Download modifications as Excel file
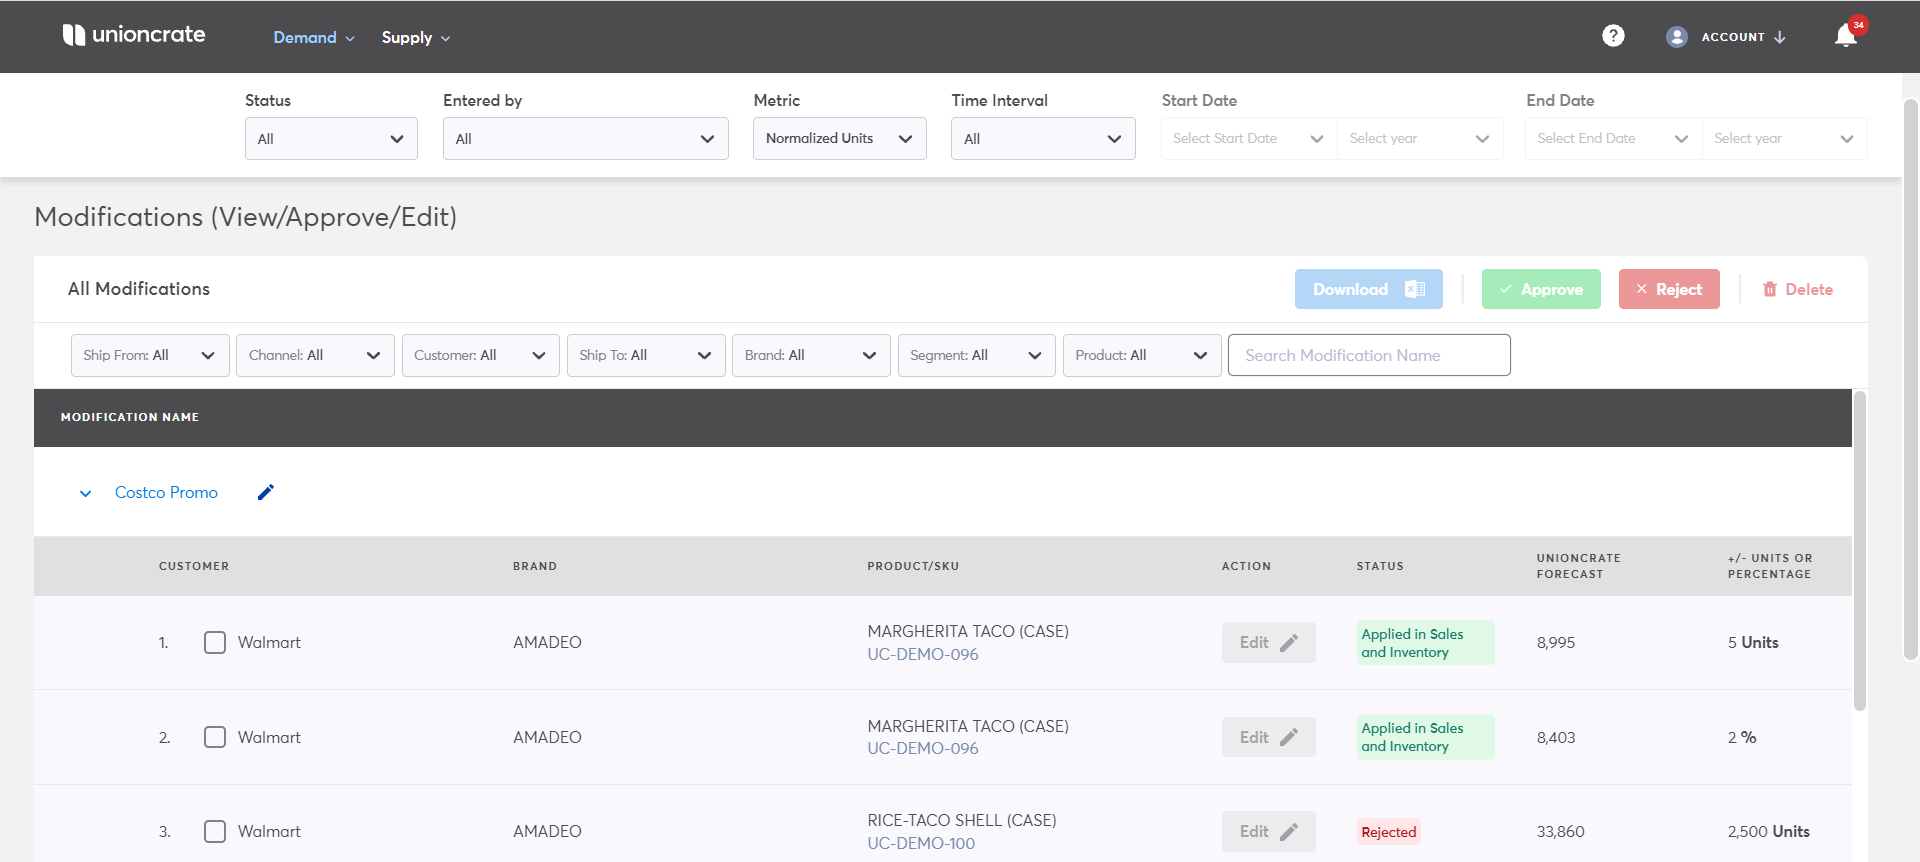 (1367, 289)
